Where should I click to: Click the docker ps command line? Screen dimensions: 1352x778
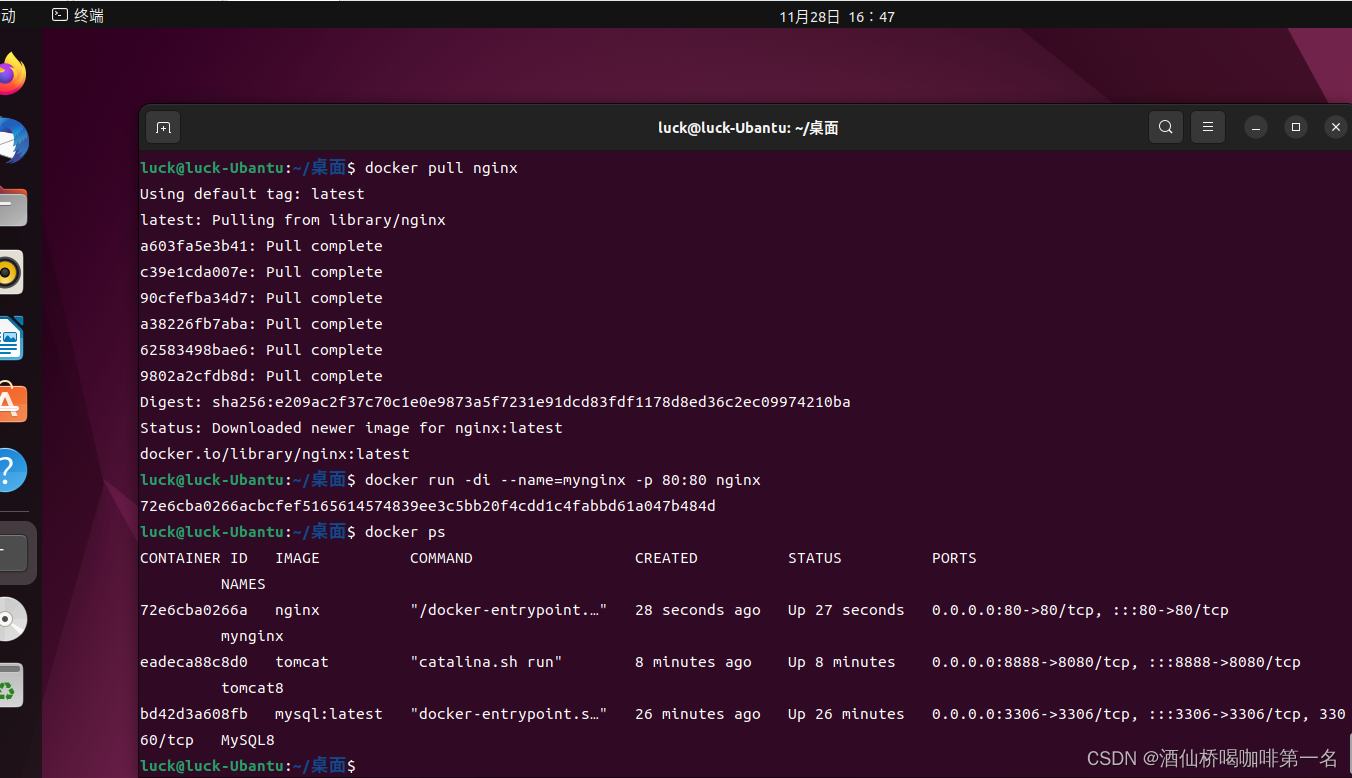[x=405, y=532]
